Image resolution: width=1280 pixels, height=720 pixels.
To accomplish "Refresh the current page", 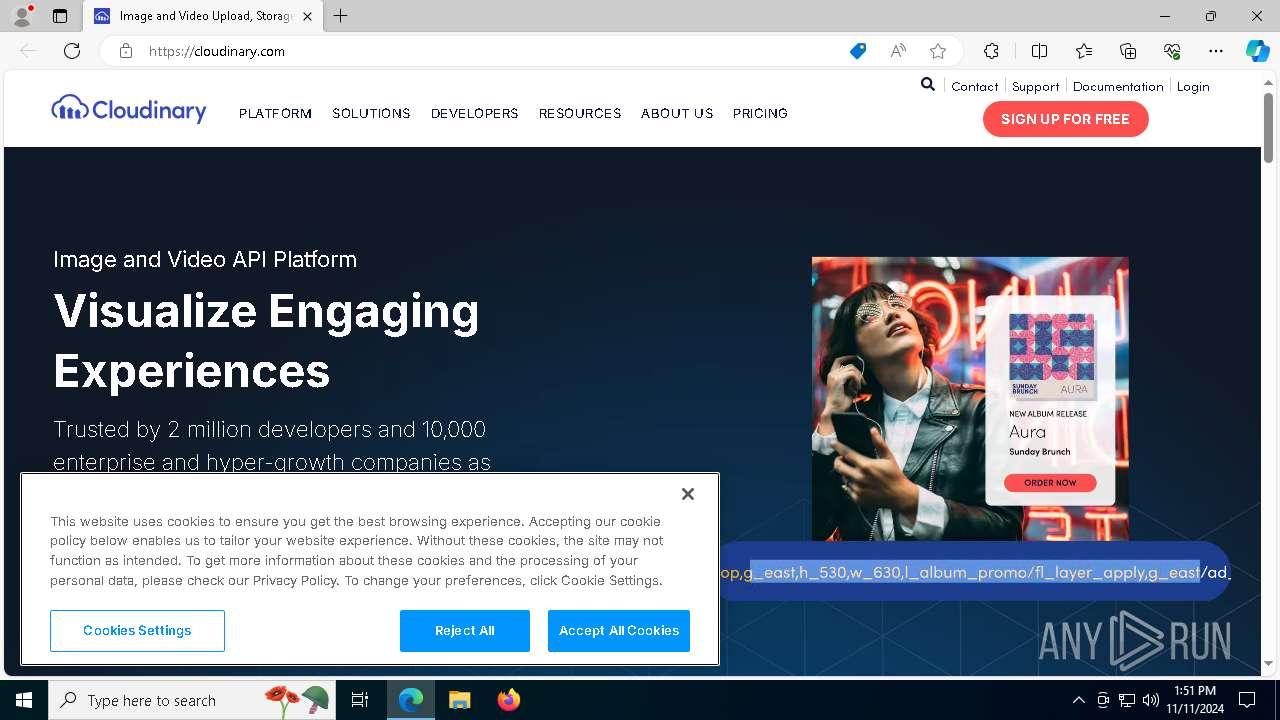I will [72, 51].
